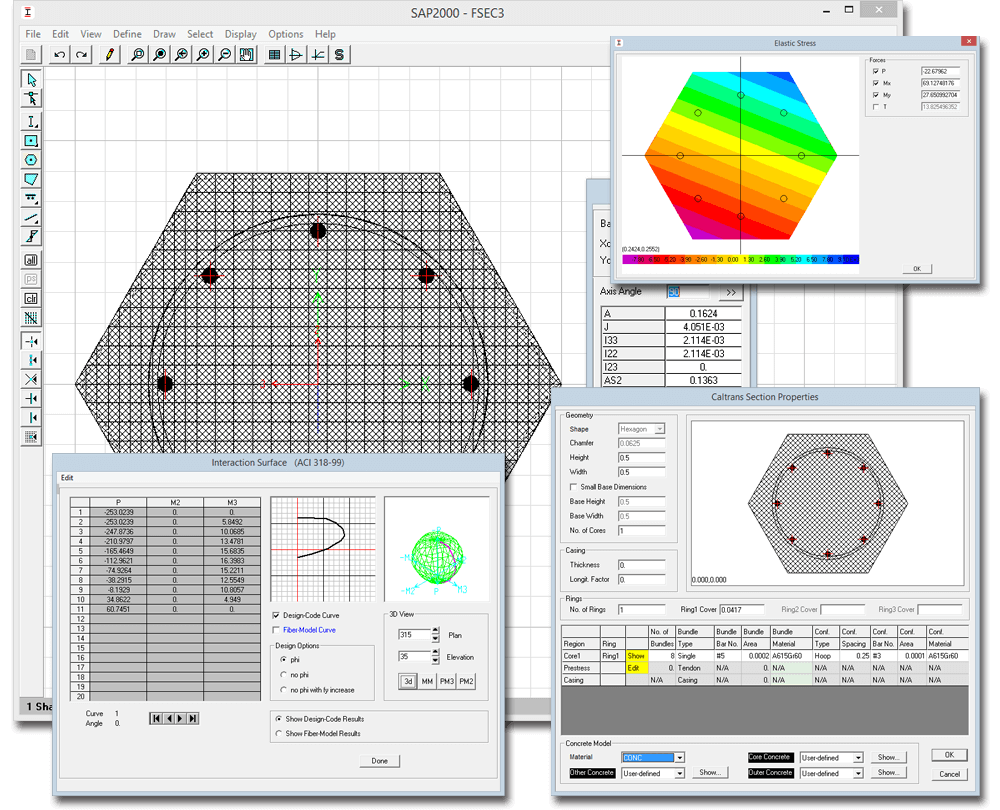This screenshot has height=810, width=1000.
Task: Click the Undo arrow in the toolbar
Action: pyautogui.click(x=59, y=55)
